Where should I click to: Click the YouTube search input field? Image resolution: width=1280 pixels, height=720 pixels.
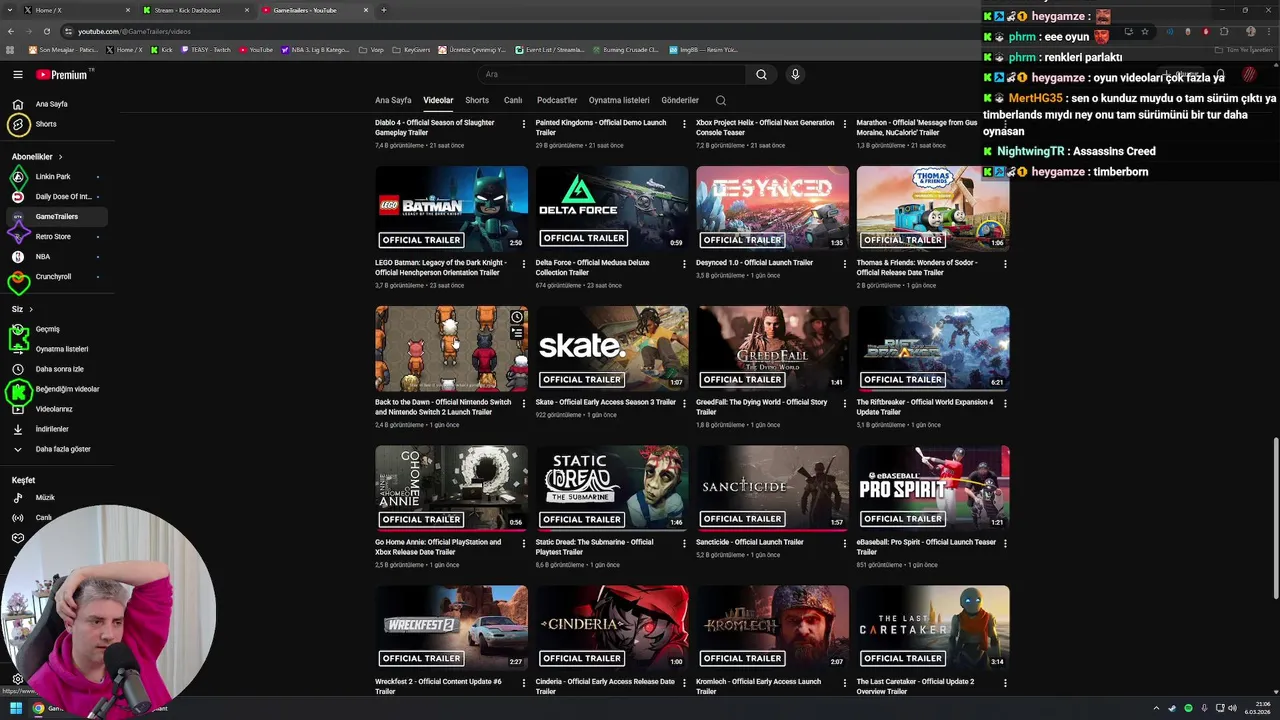[x=612, y=74]
